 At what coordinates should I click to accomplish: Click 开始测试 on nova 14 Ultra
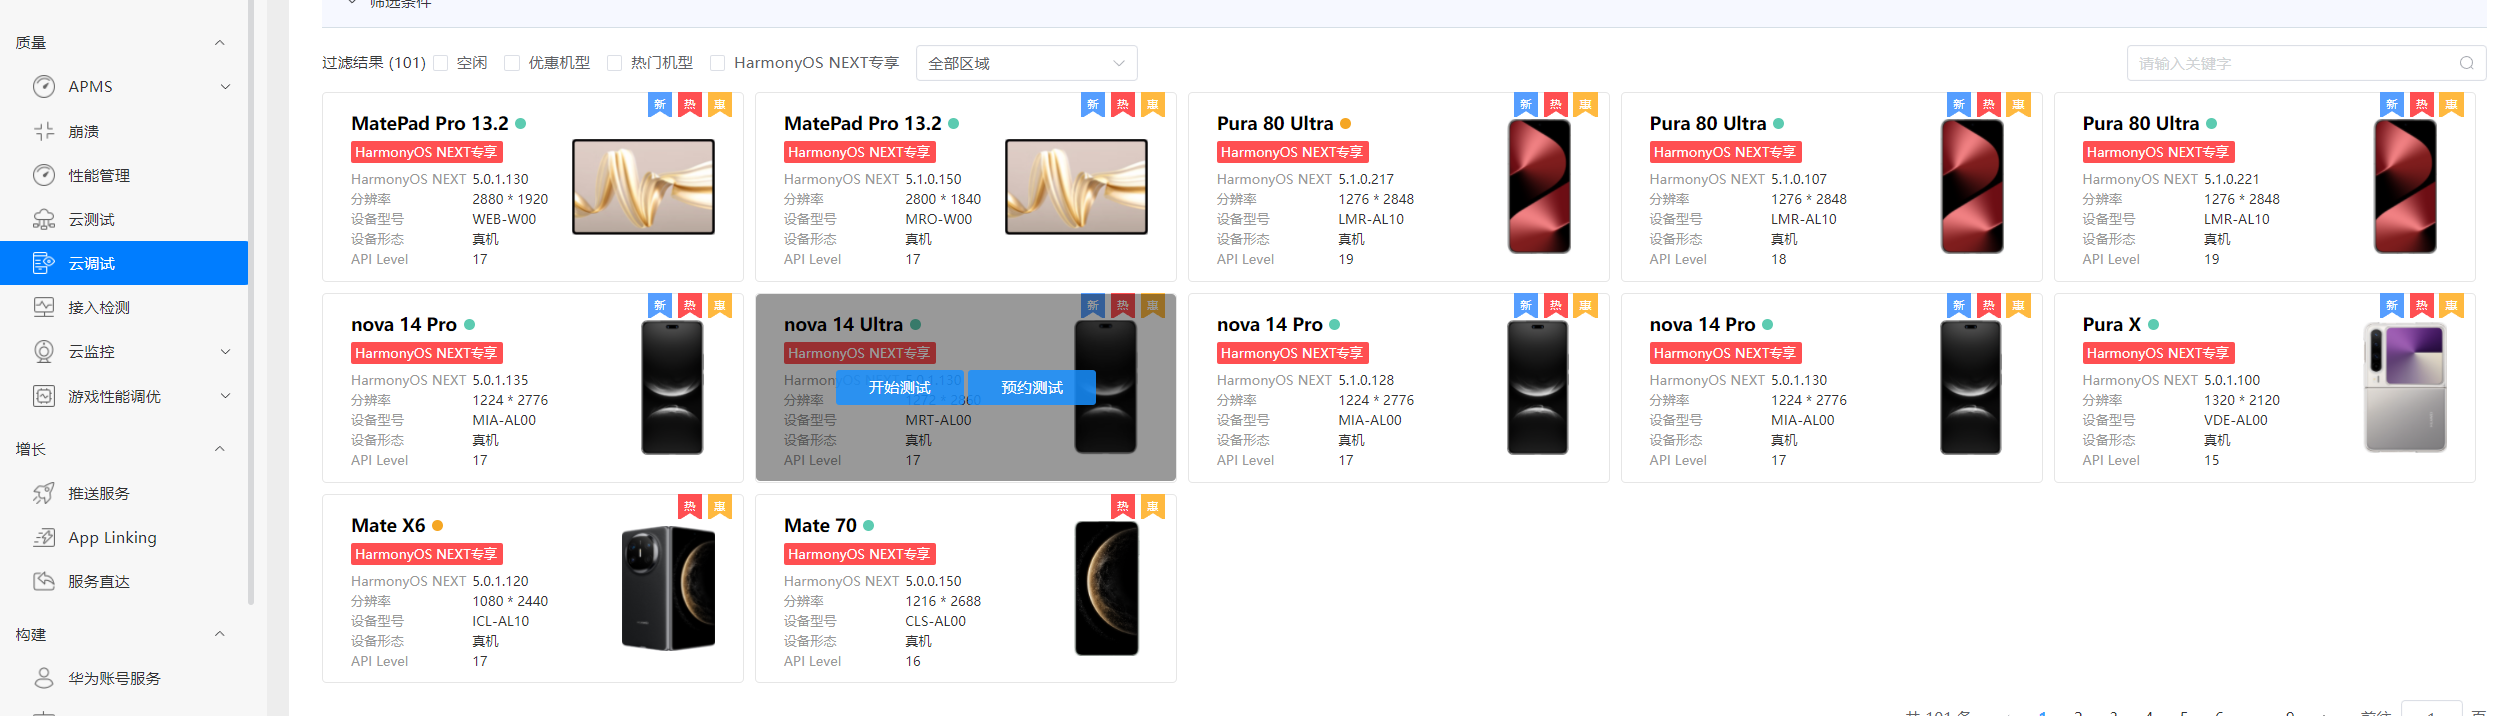point(899,387)
